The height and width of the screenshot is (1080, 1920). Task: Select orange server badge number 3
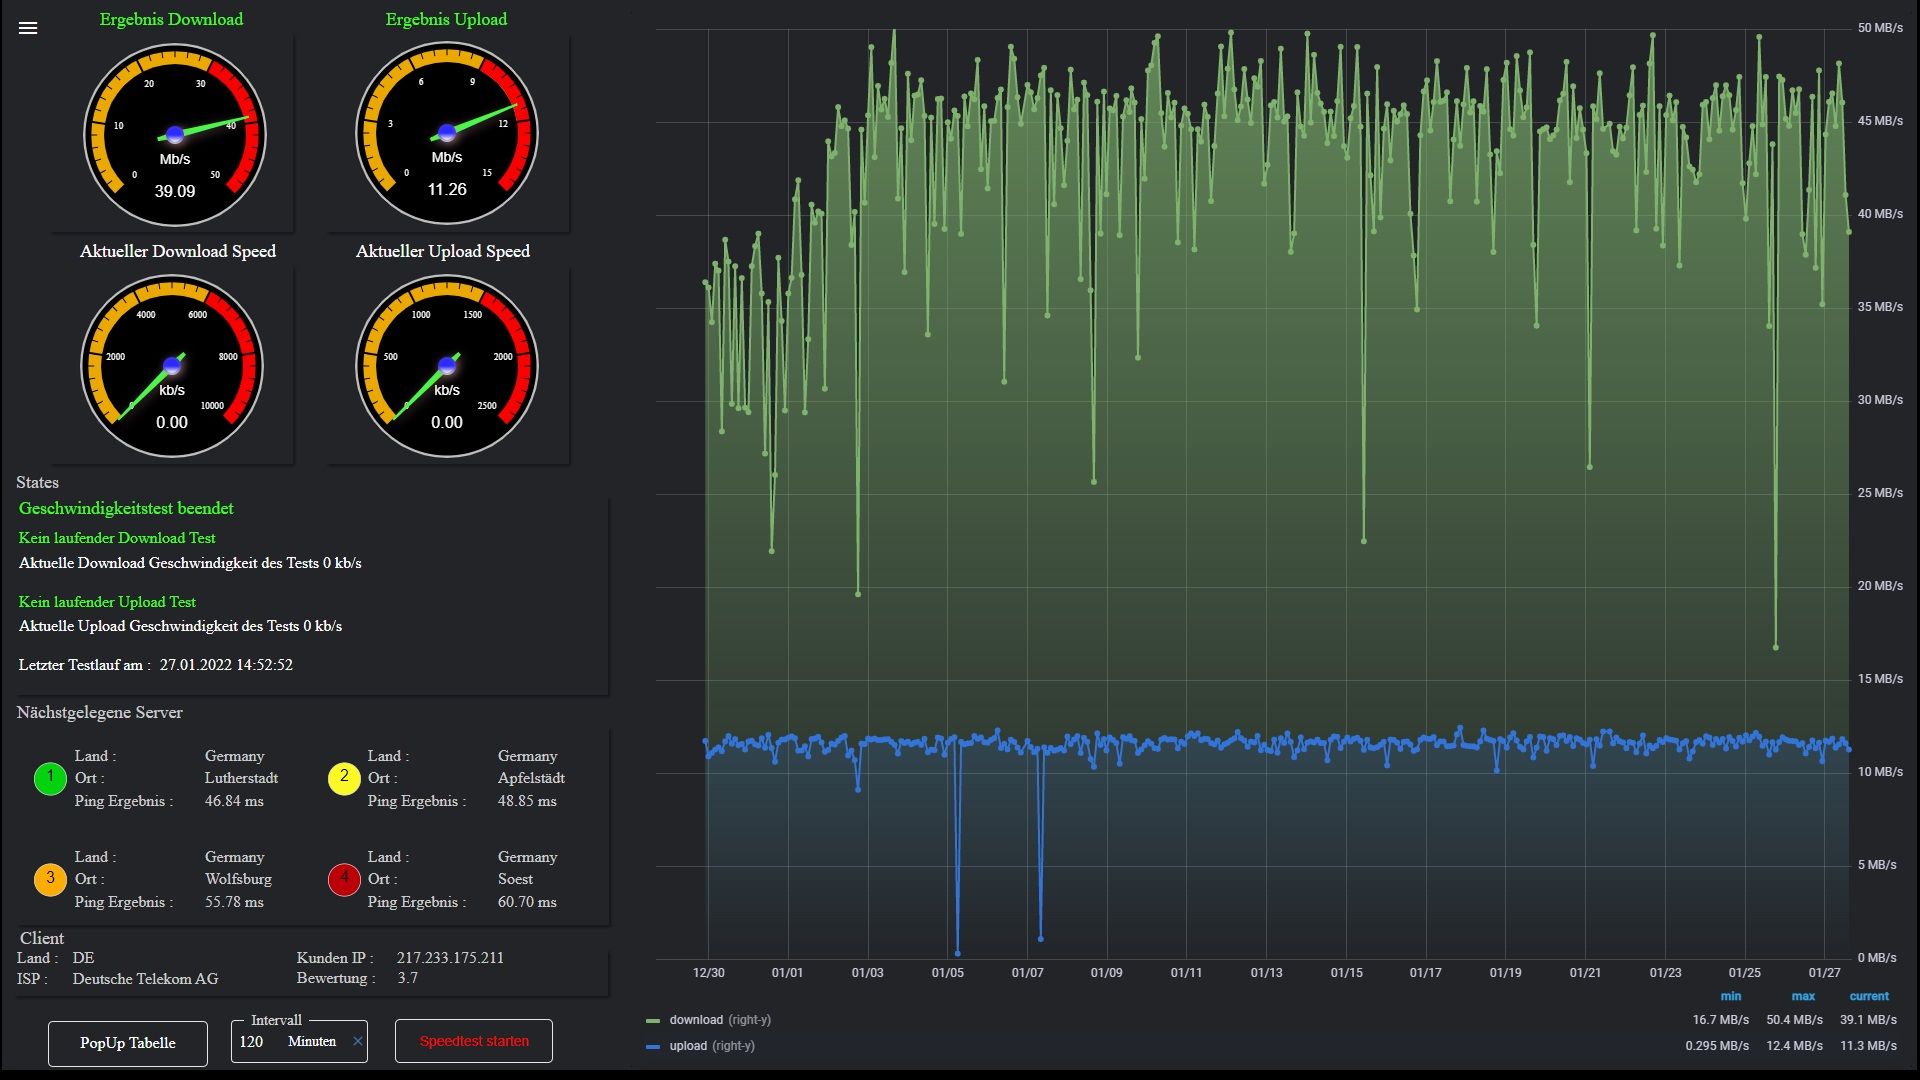point(50,879)
